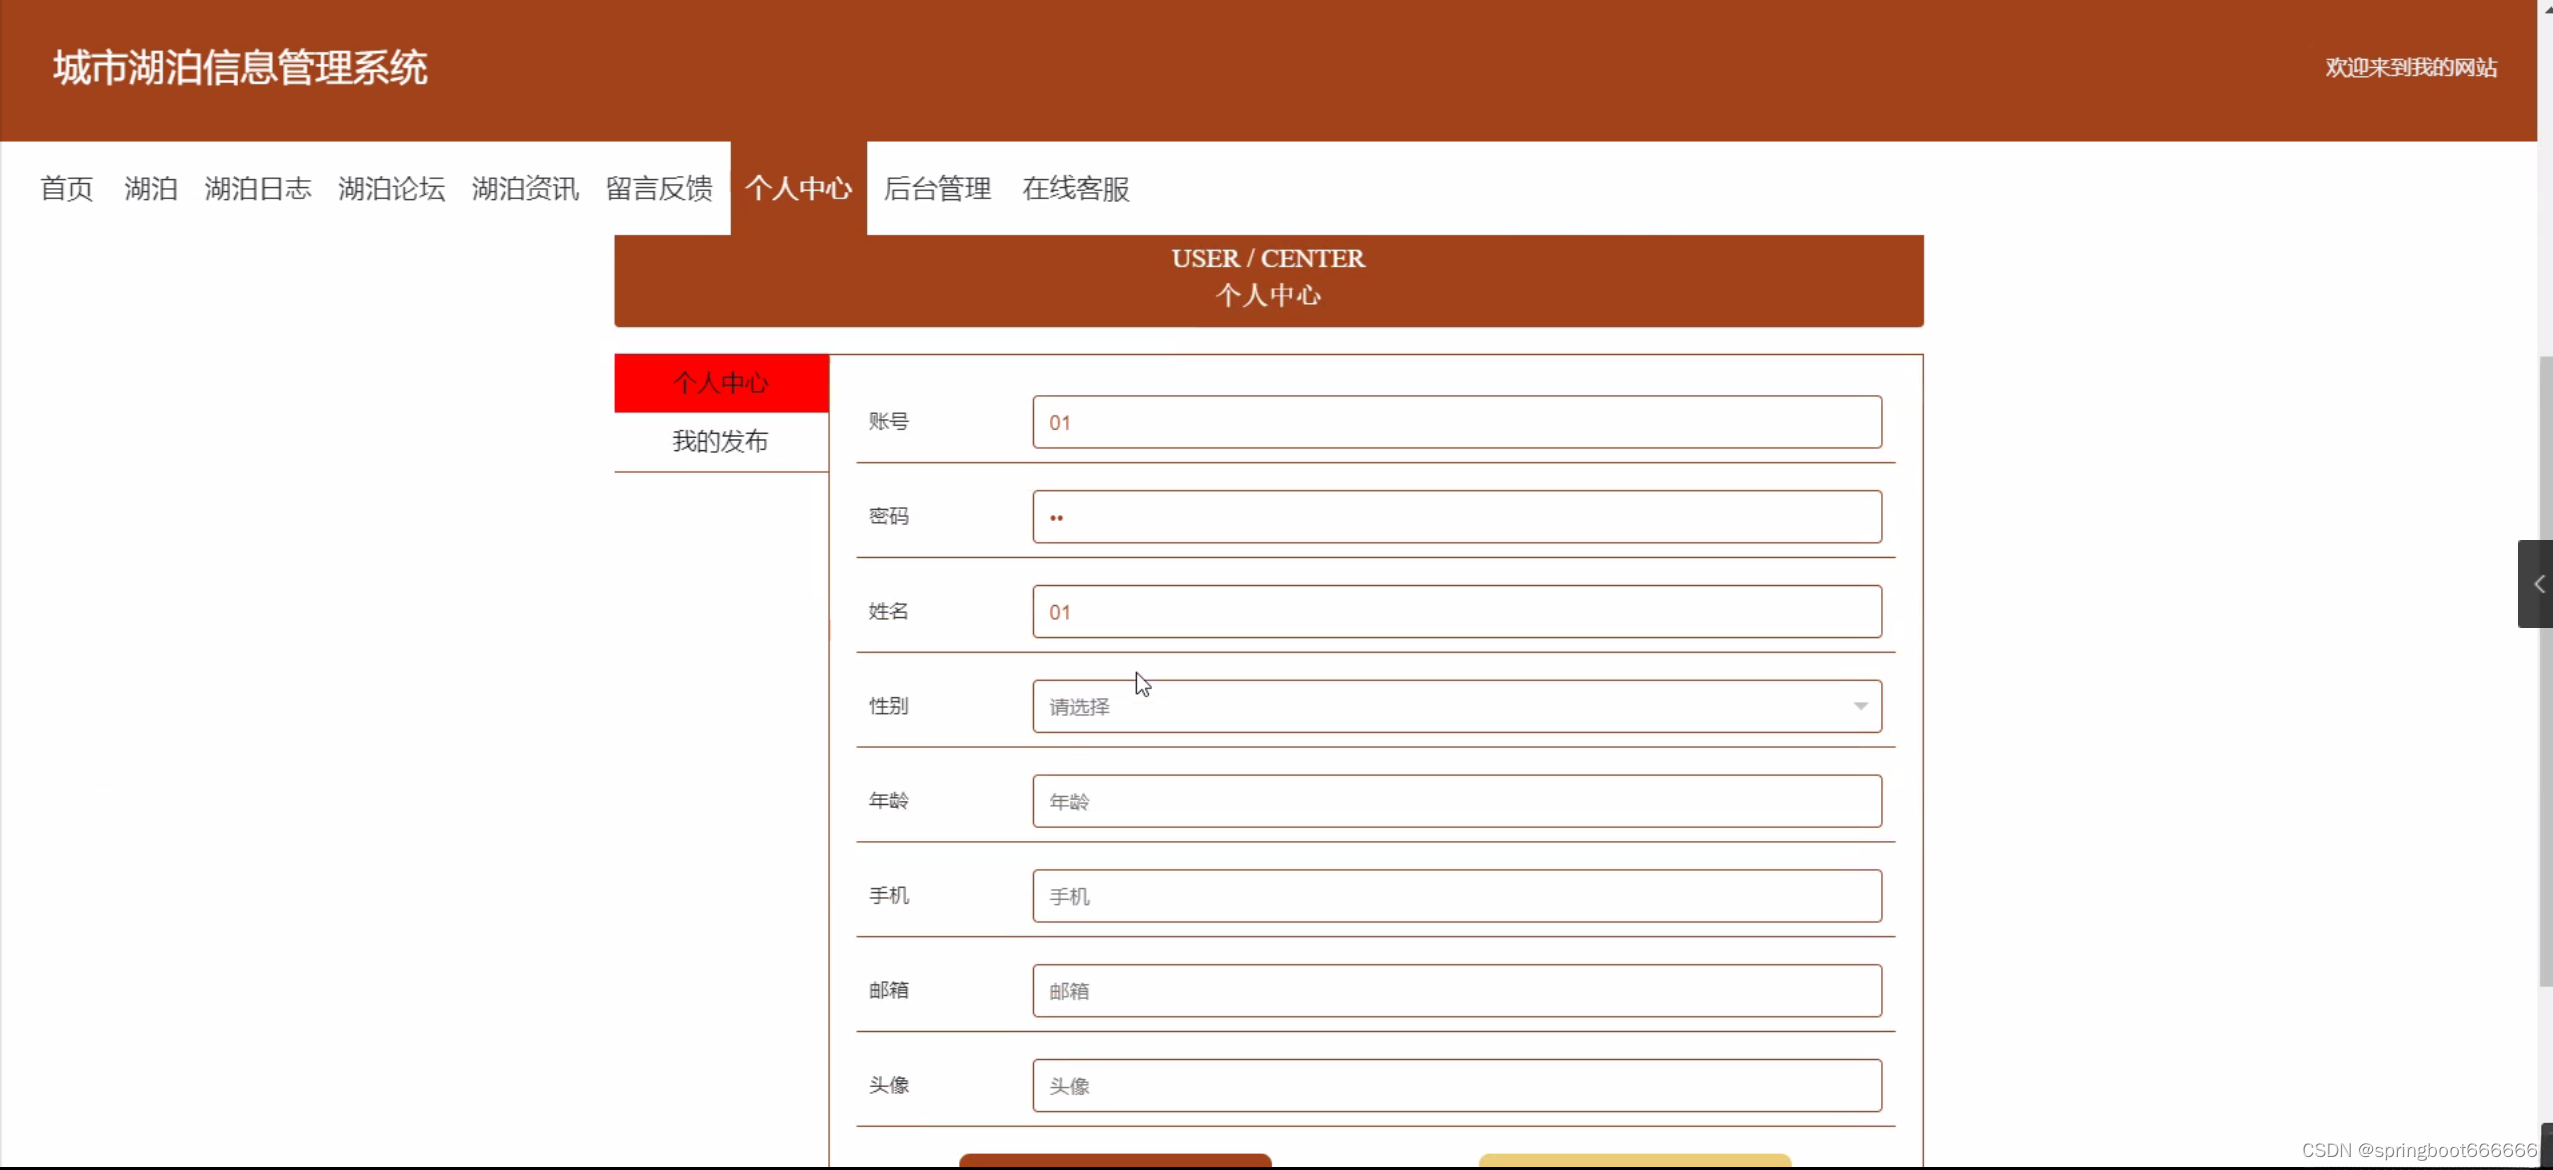Screen dimensions: 2553x1170
Task: Open the 湖泊 nav item
Action: pos(150,188)
